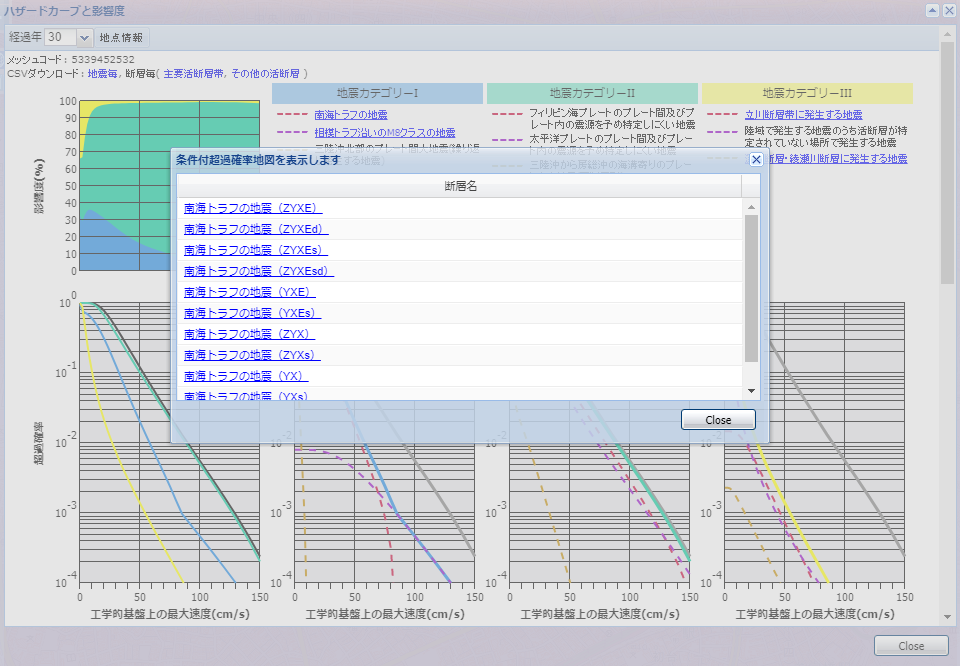The image size is (960, 666).
Task: Open 南海トラフの地震（ZYXE） in the list
Action: pos(253,208)
